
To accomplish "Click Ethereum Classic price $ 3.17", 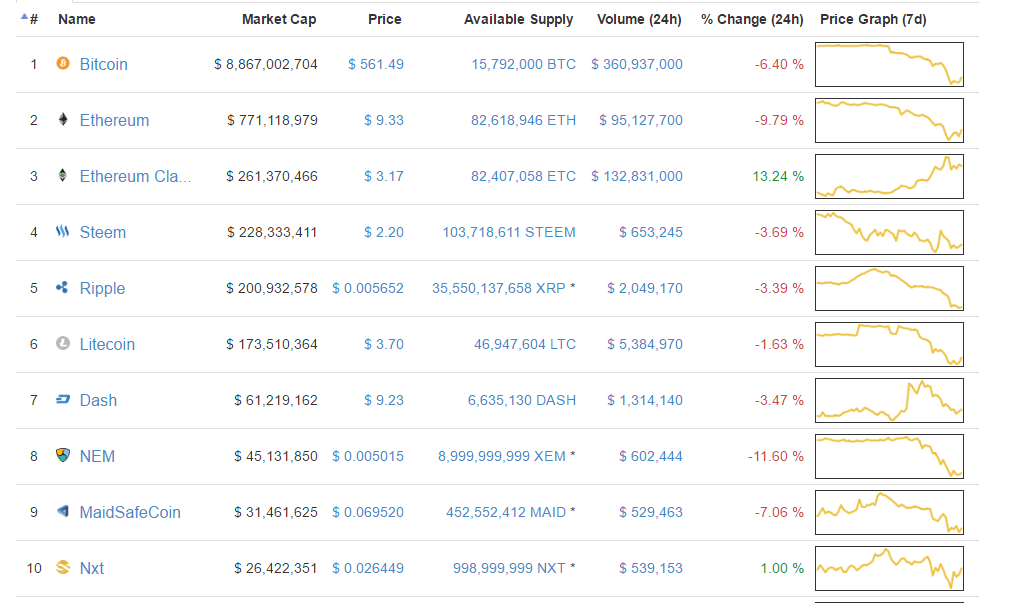I will (x=384, y=176).
